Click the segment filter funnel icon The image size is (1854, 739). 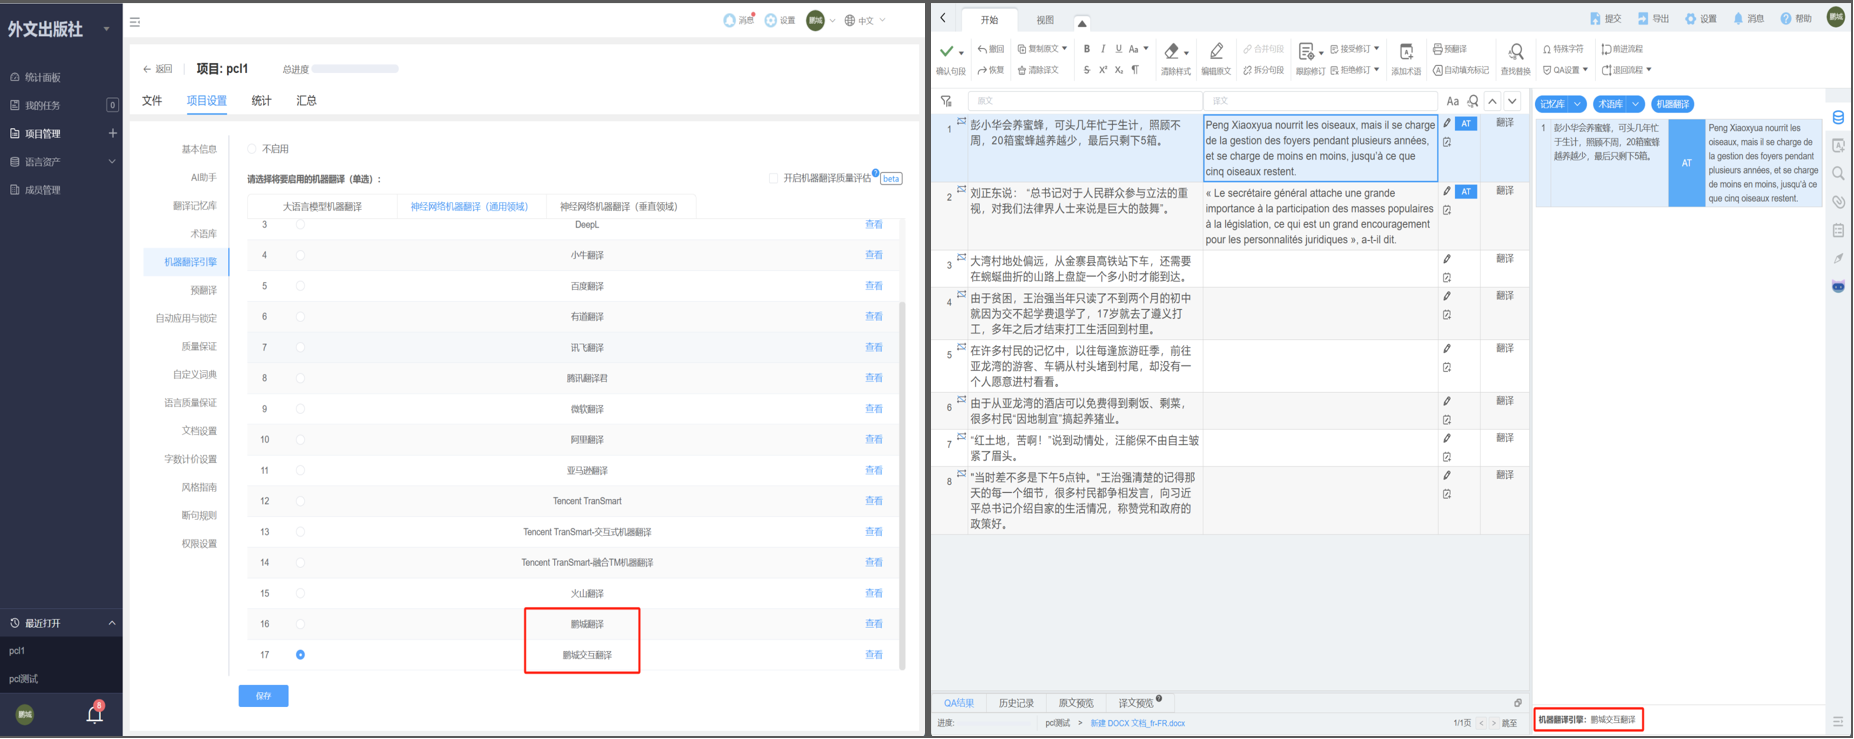pos(946,102)
